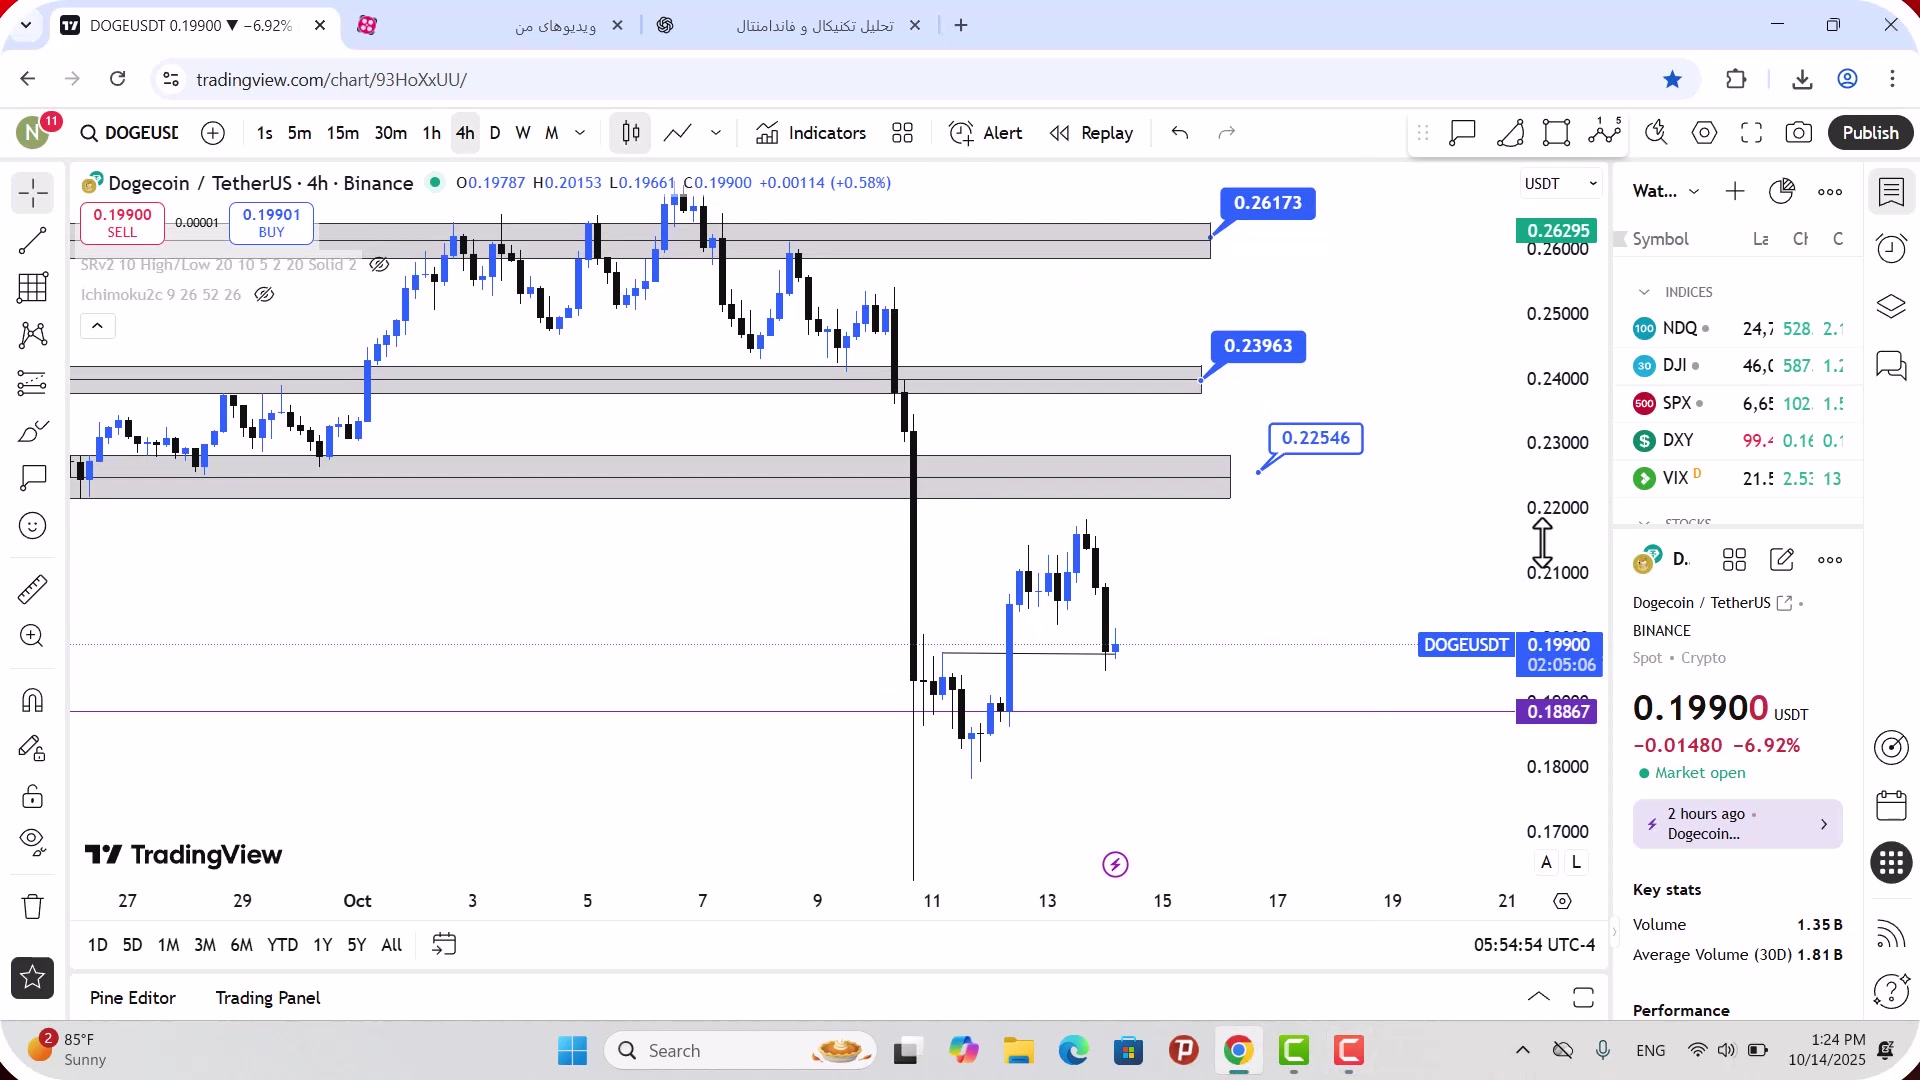The width and height of the screenshot is (1920, 1080).
Task: Open the economic calendar panel
Action: 1891,805
